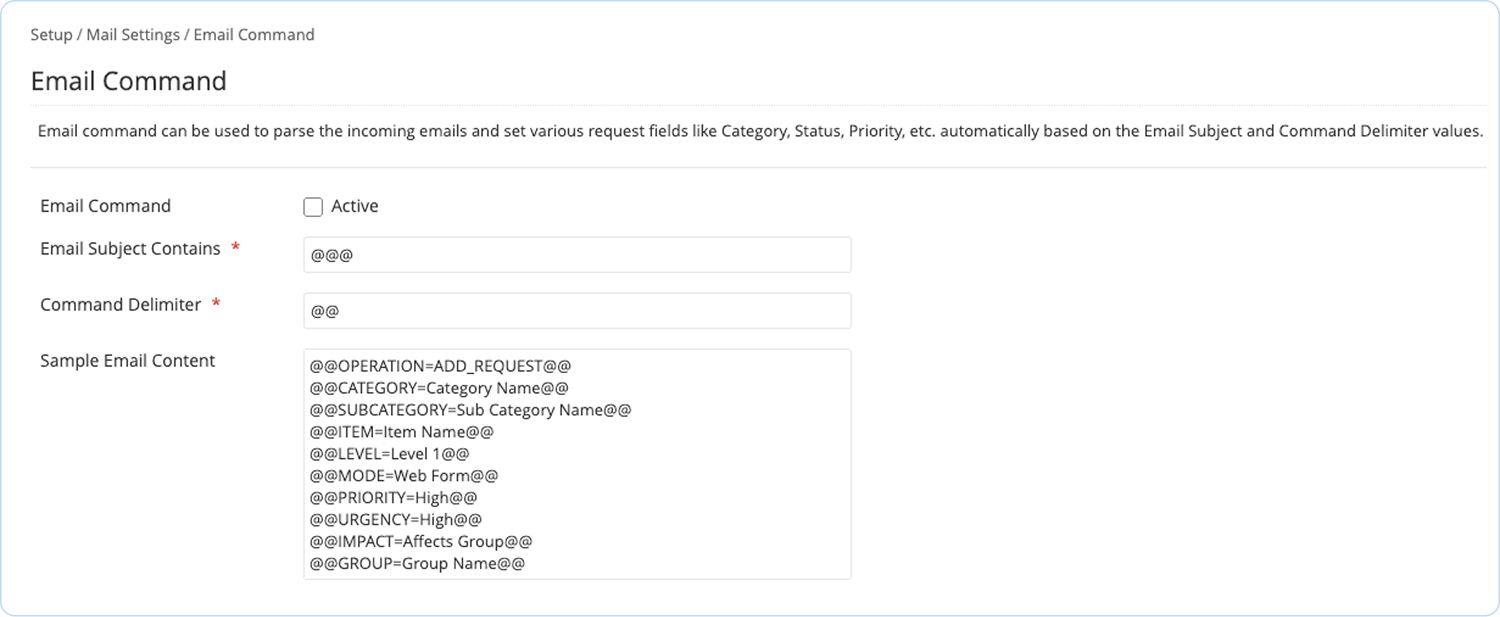Click the Command Delimiter field label

[121, 304]
